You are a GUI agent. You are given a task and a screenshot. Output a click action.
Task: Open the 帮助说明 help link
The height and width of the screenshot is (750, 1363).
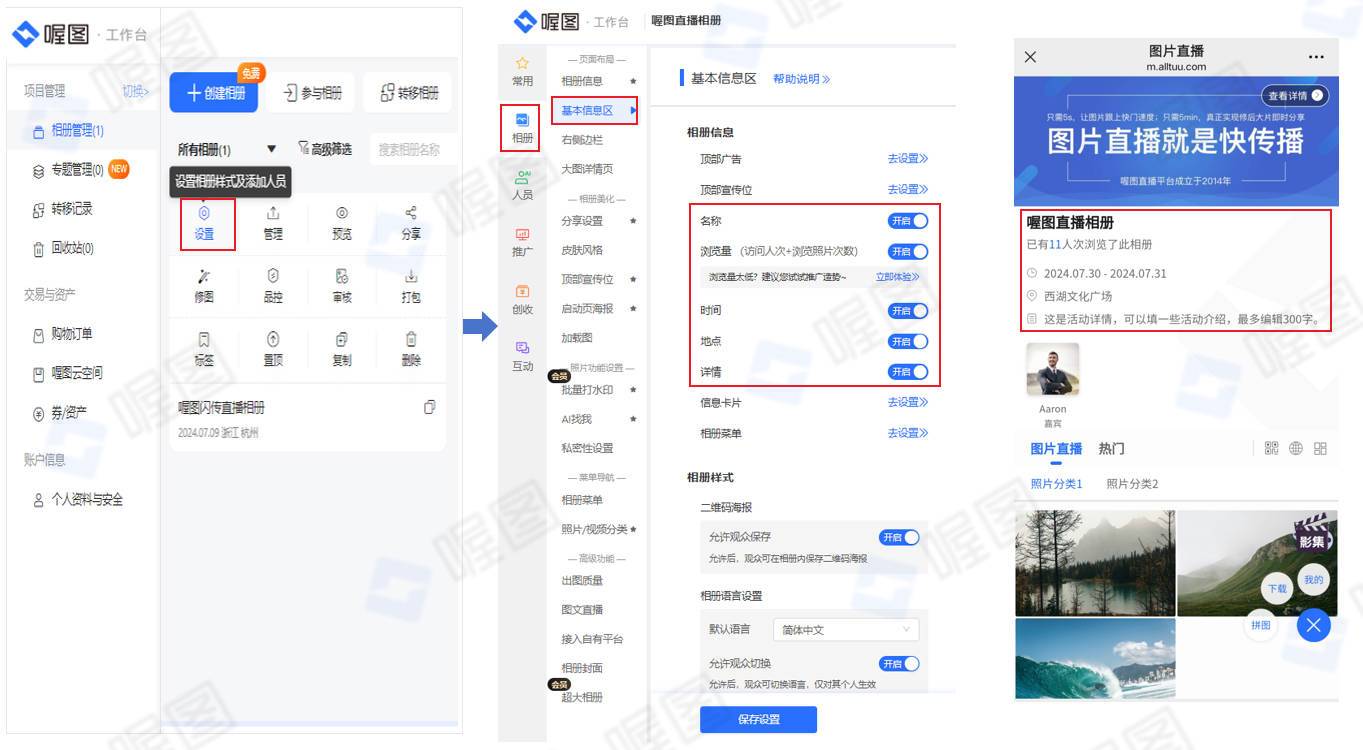tap(801, 79)
